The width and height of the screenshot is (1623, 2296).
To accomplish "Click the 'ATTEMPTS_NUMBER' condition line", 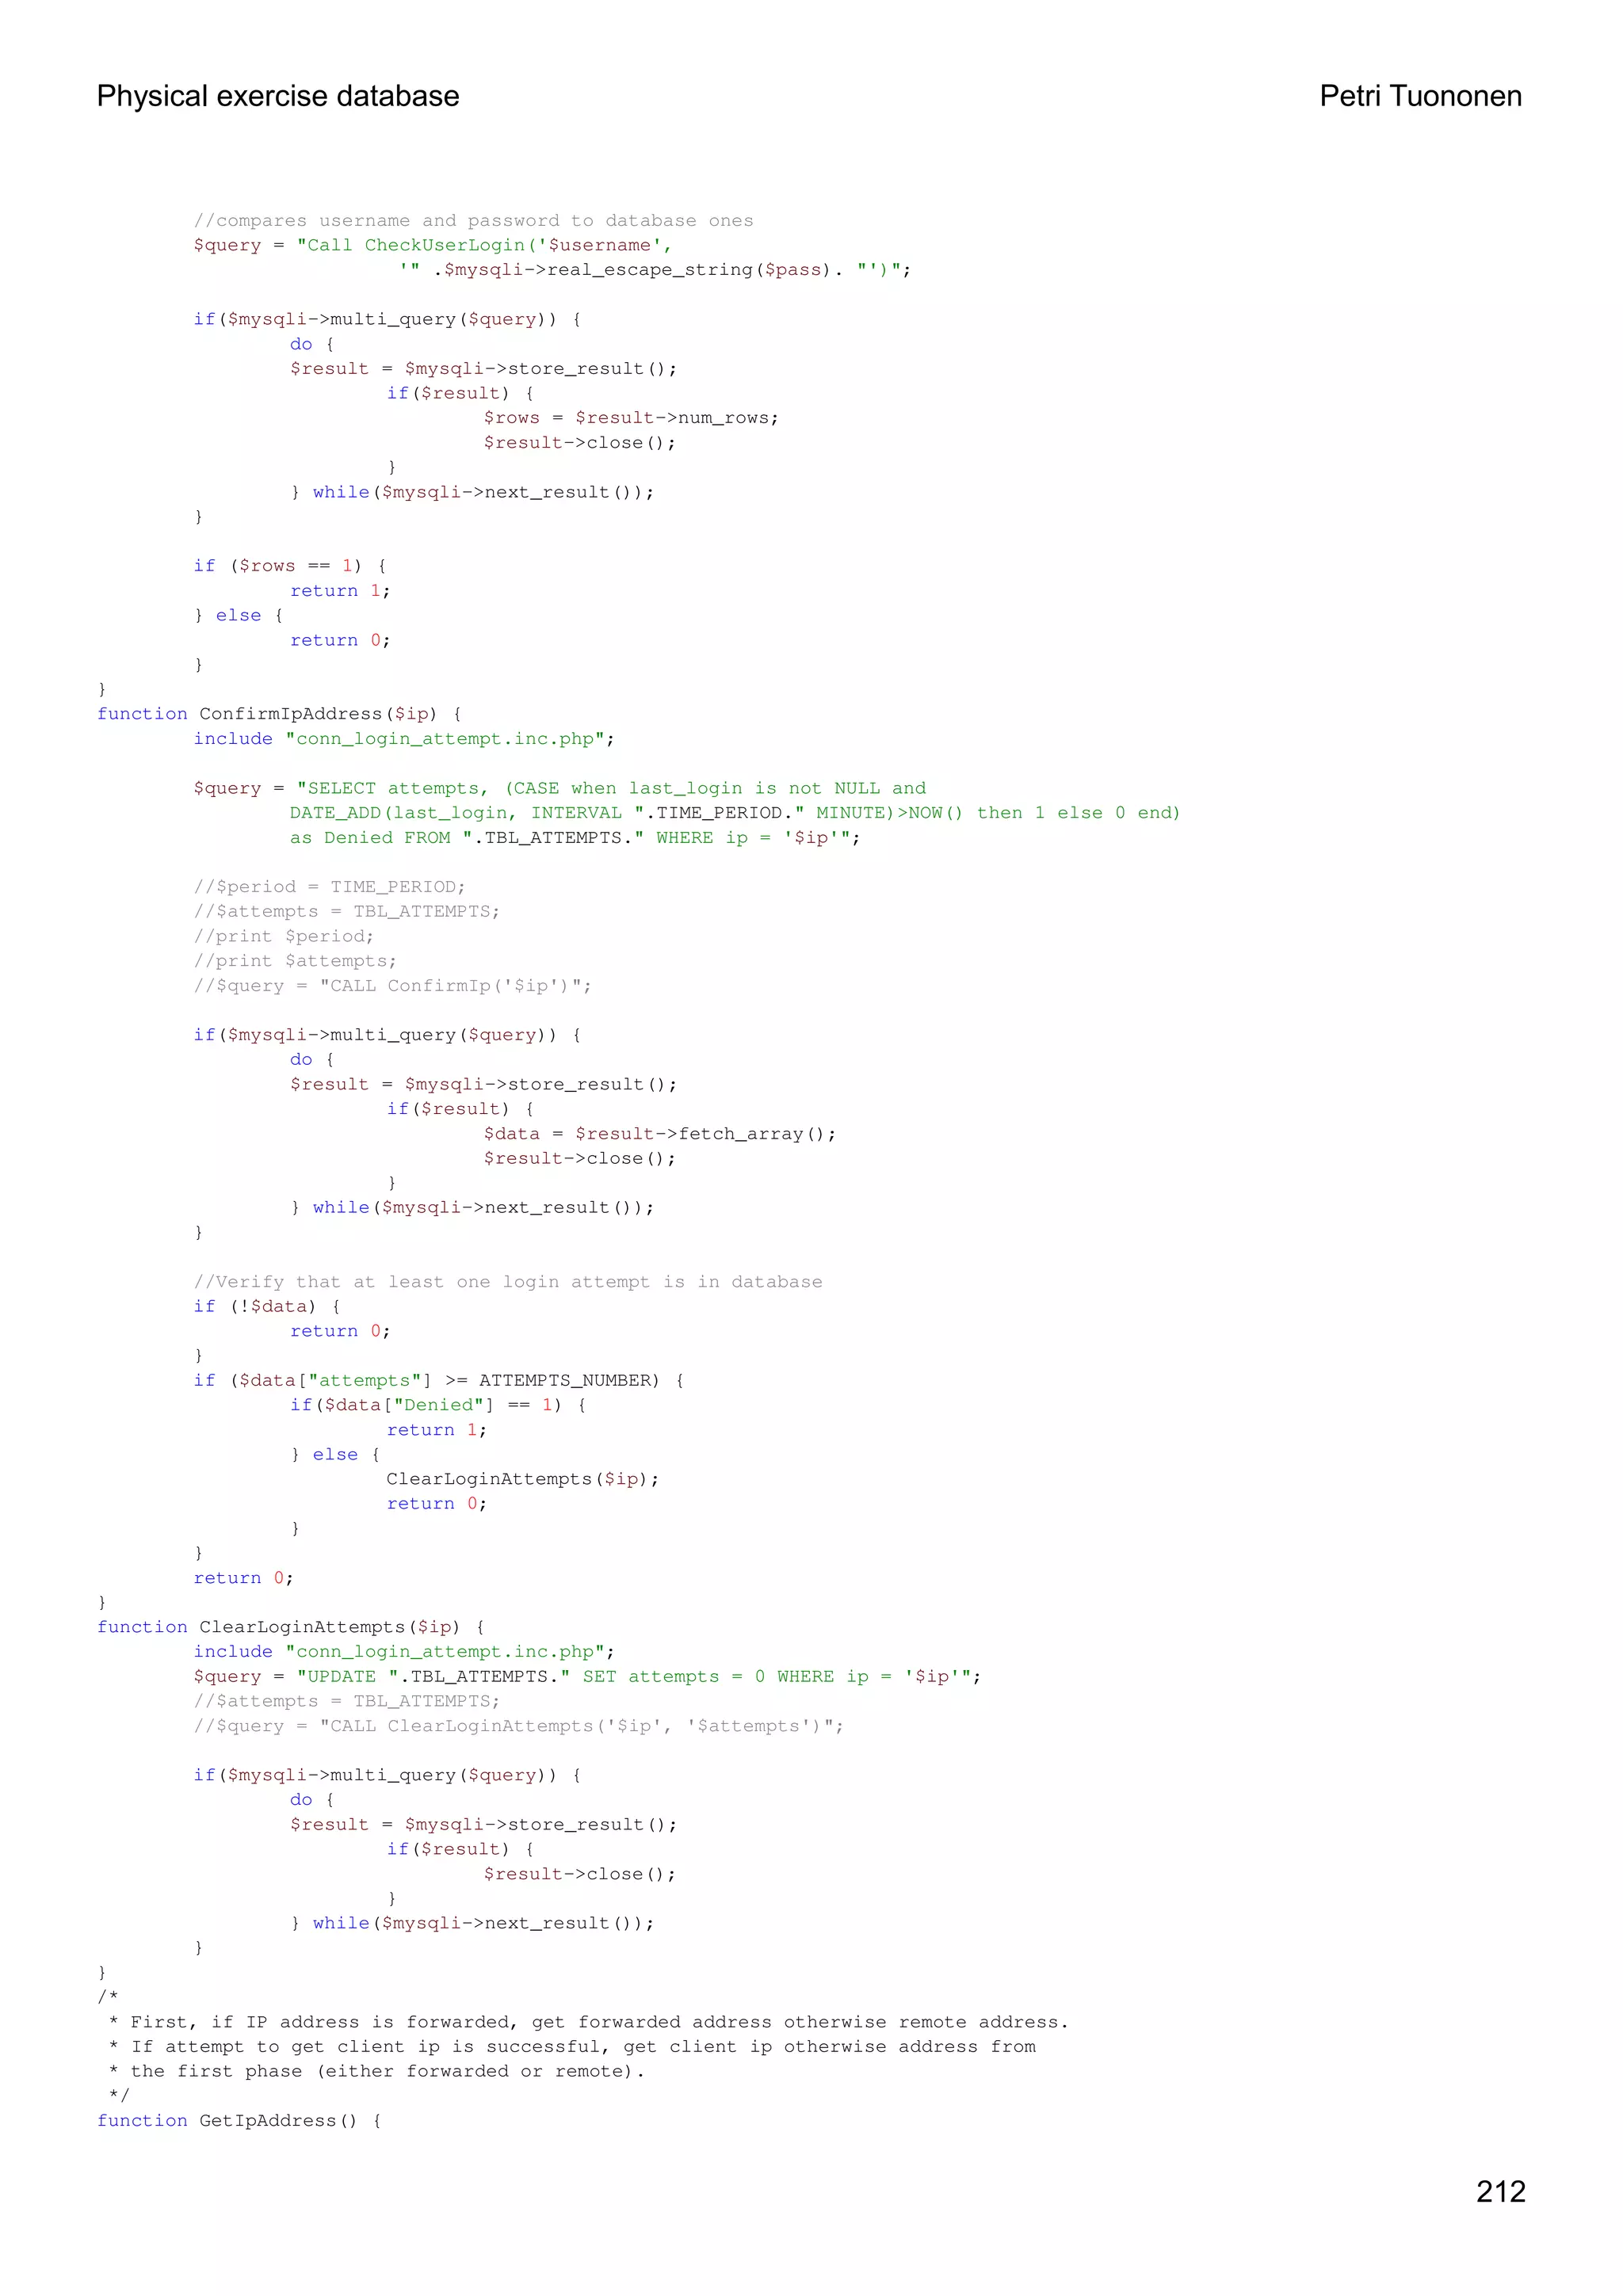I will 439,1381.
